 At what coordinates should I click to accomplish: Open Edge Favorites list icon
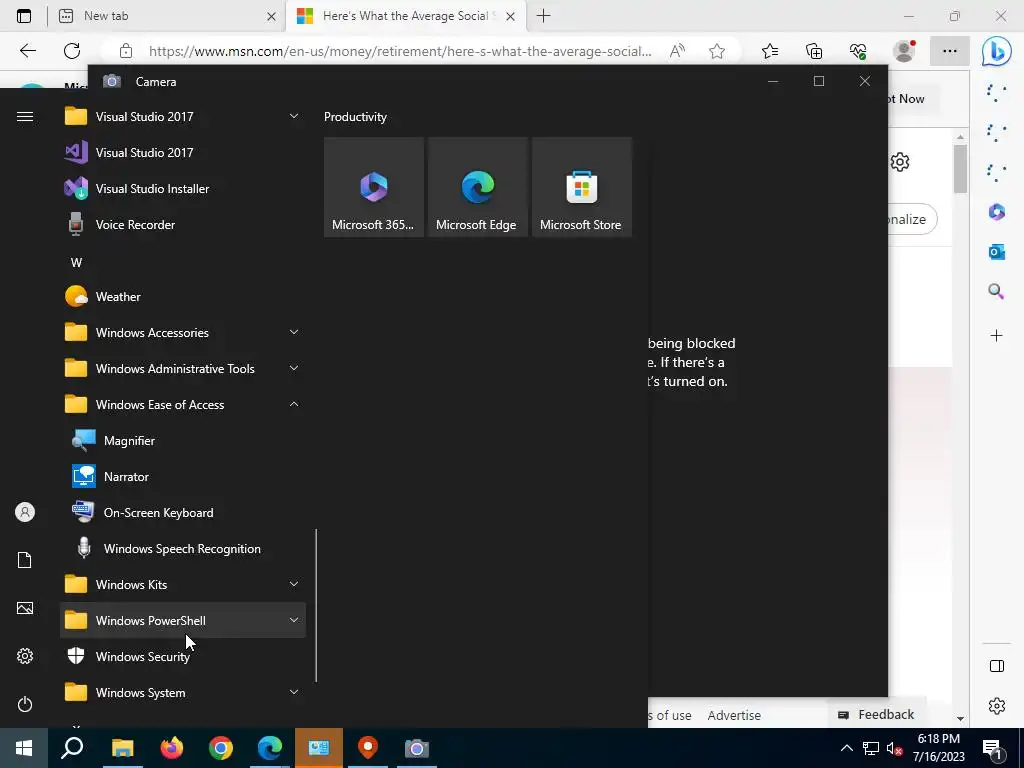(x=770, y=51)
